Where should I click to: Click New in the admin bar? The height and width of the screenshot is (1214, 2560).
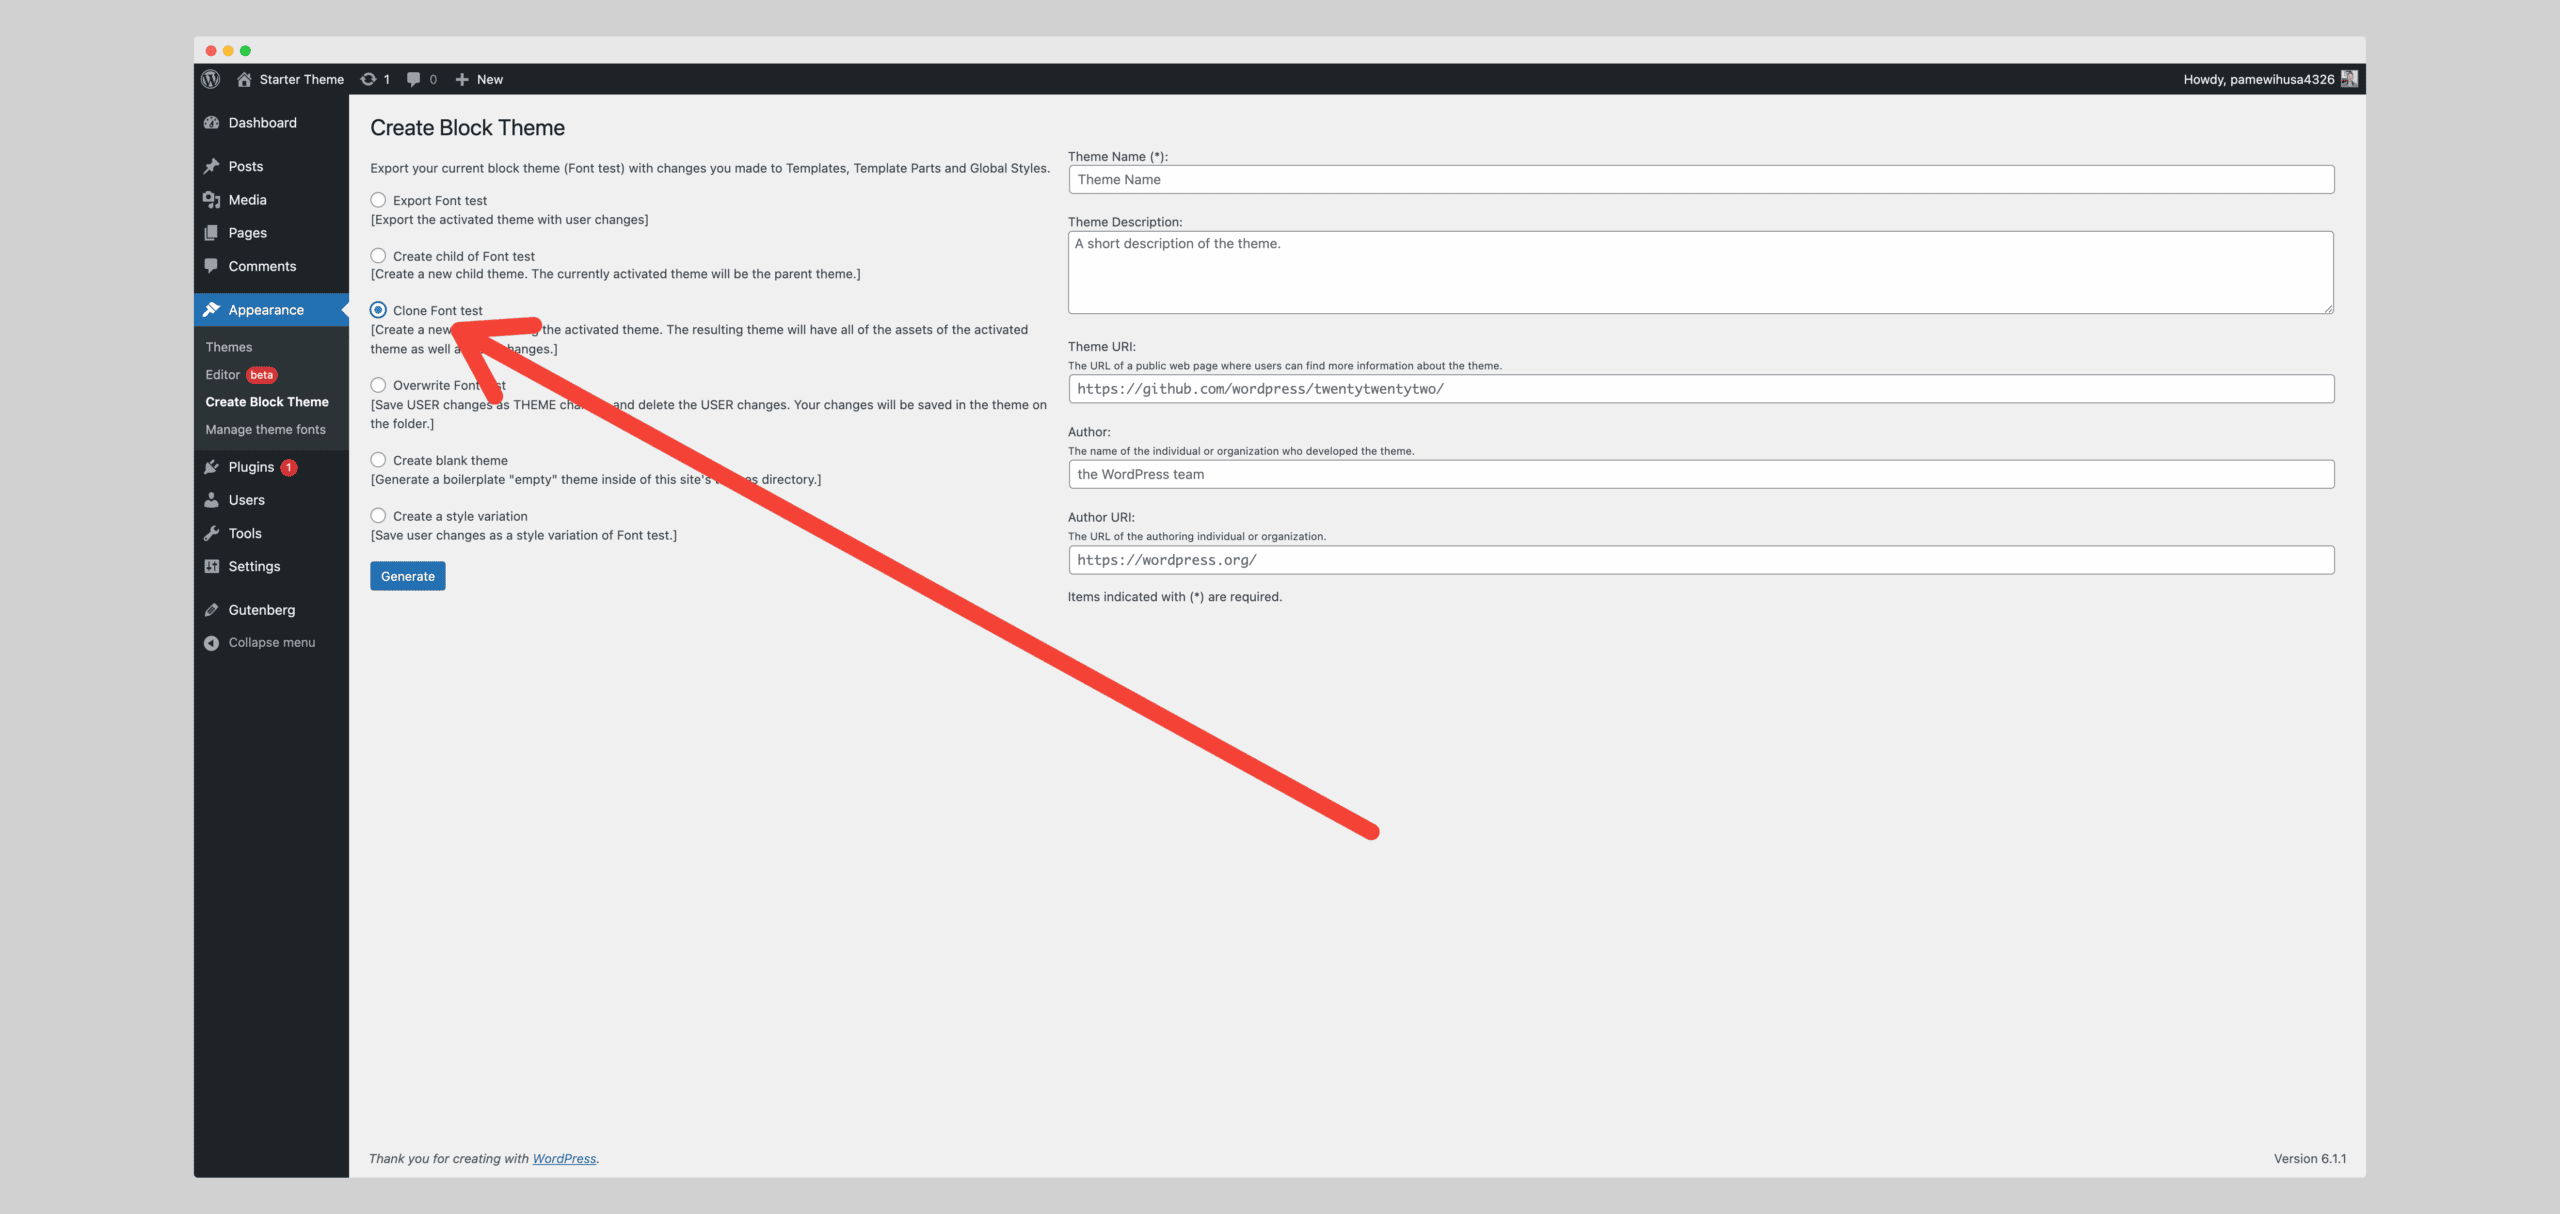tap(490, 79)
